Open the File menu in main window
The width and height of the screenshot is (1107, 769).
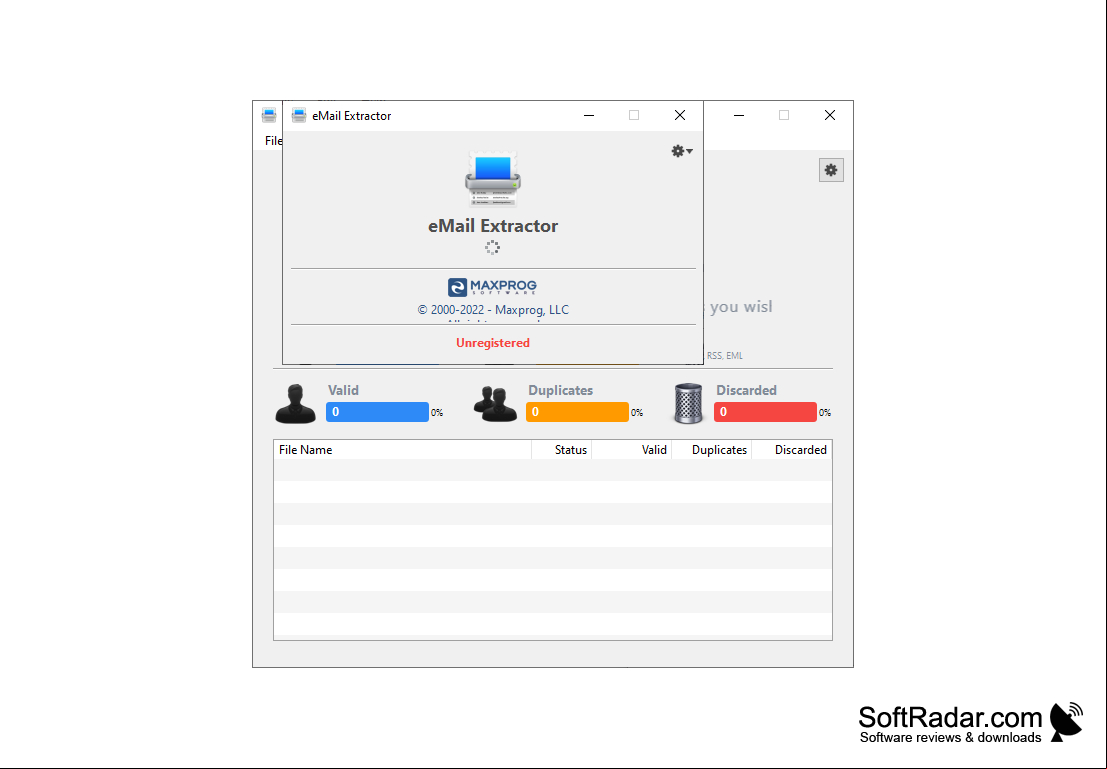pos(273,141)
